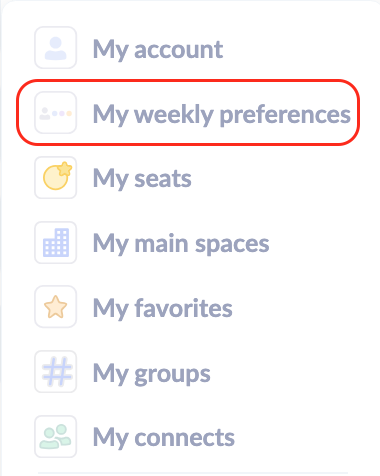
Task: Click the green people connects icon
Action: [56, 436]
